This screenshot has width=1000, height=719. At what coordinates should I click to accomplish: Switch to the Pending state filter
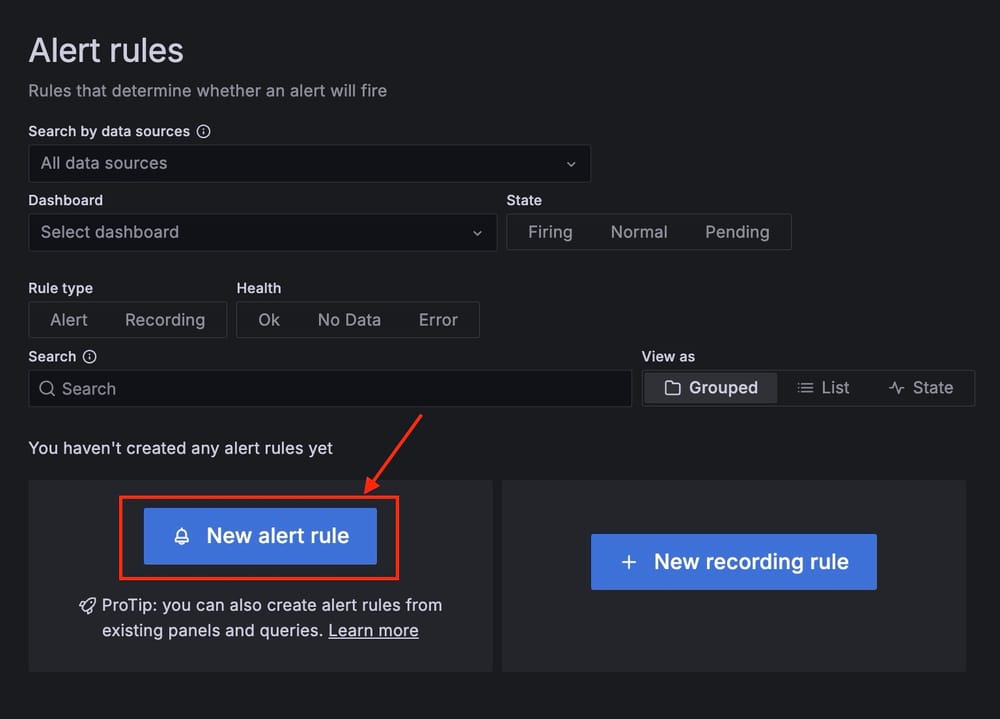click(x=738, y=231)
